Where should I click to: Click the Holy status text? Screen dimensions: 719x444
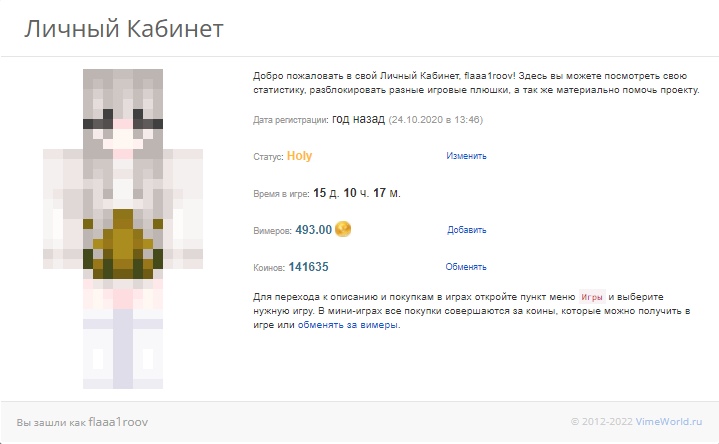[299, 156]
